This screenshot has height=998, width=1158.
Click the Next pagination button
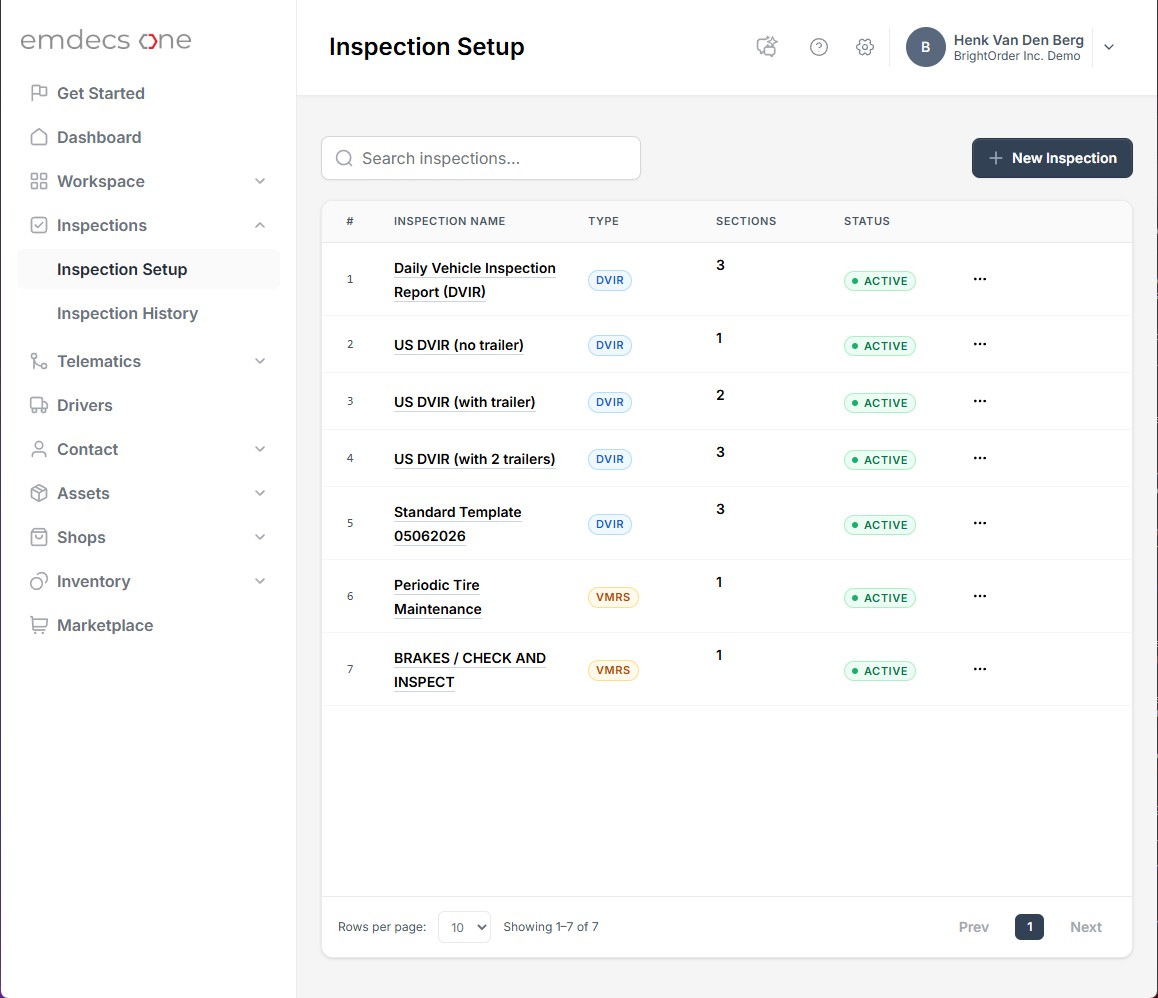tap(1086, 927)
